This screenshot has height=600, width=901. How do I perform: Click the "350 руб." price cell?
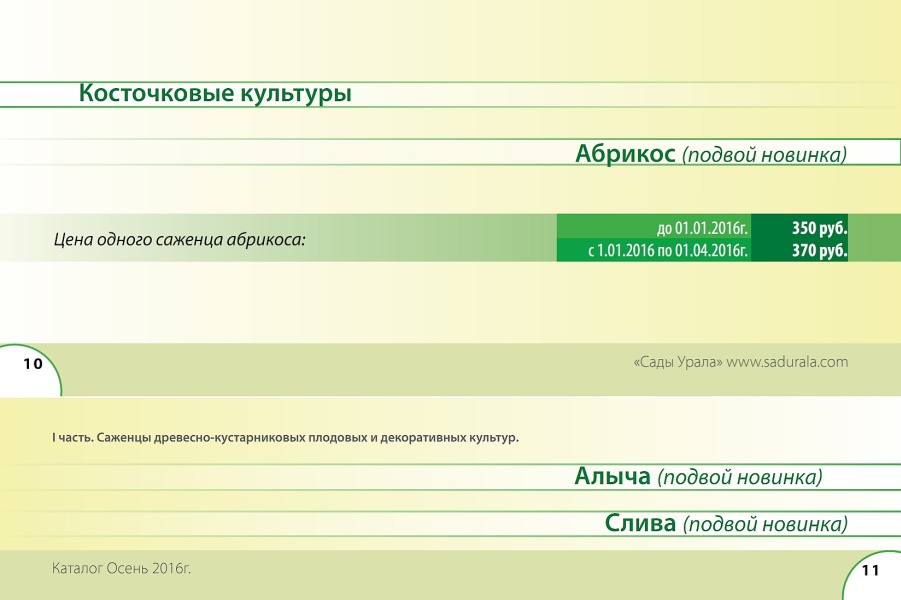click(819, 228)
